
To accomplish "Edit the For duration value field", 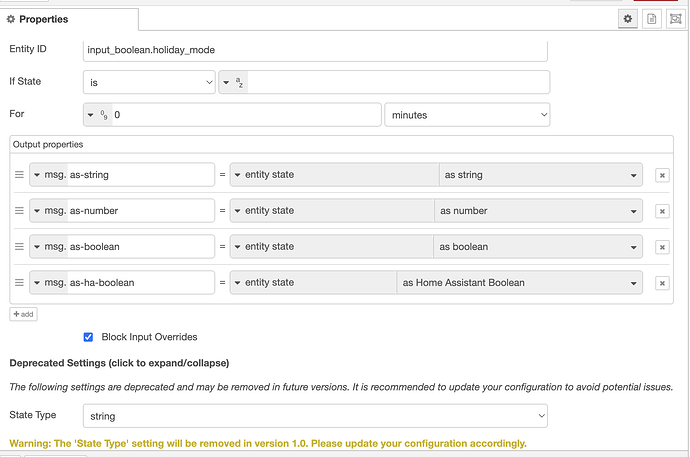I will click(x=246, y=115).
